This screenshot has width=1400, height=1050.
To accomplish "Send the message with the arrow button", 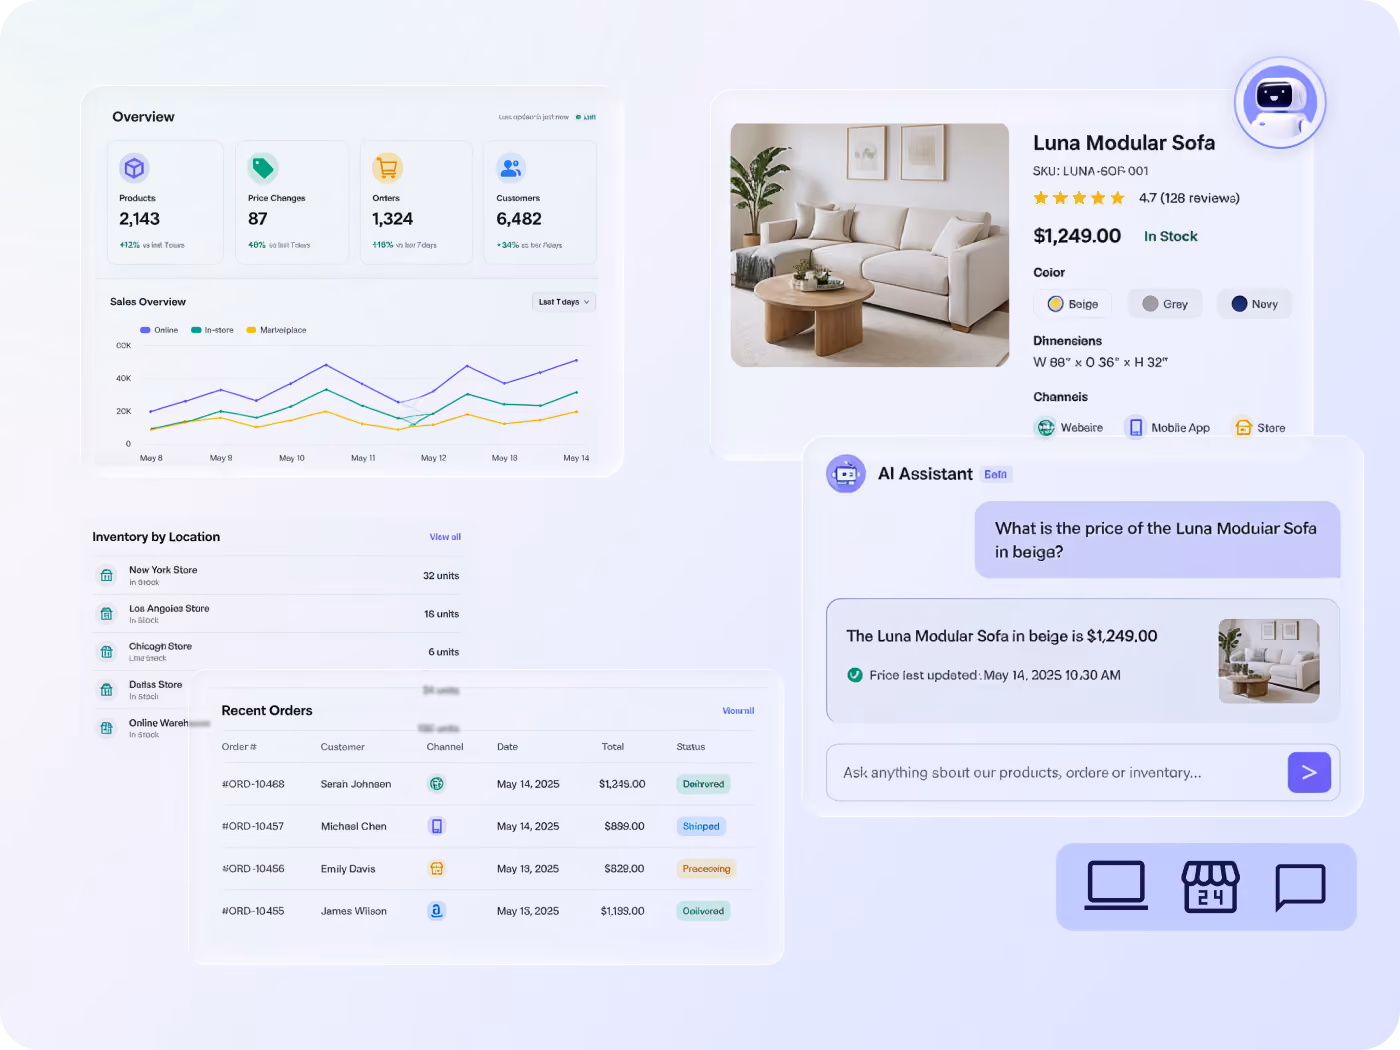I will pos(1309,772).
